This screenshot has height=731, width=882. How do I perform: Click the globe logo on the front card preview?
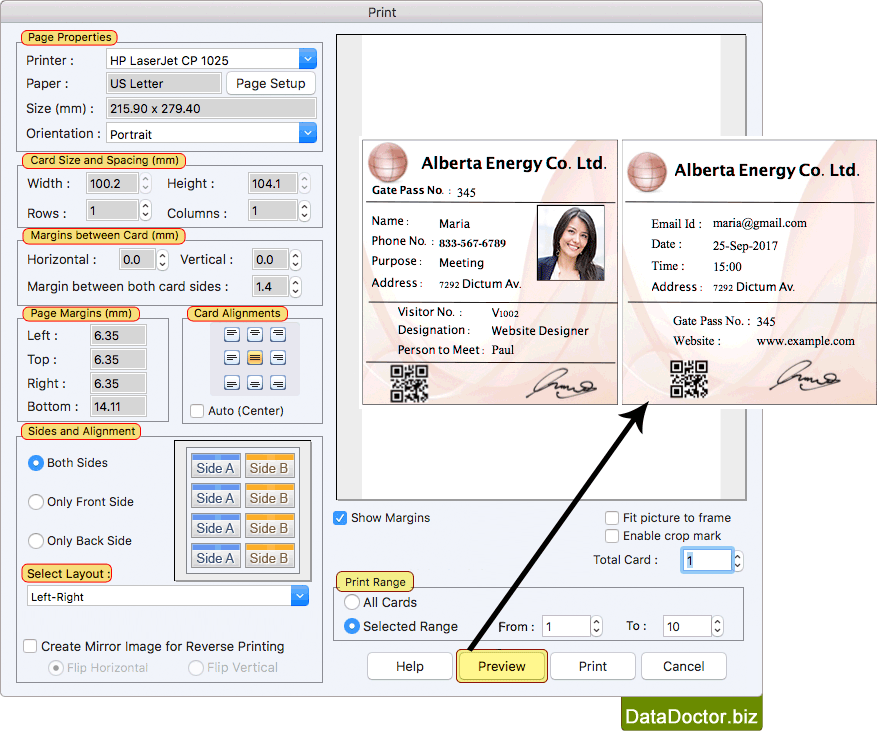tap(388, 163)
